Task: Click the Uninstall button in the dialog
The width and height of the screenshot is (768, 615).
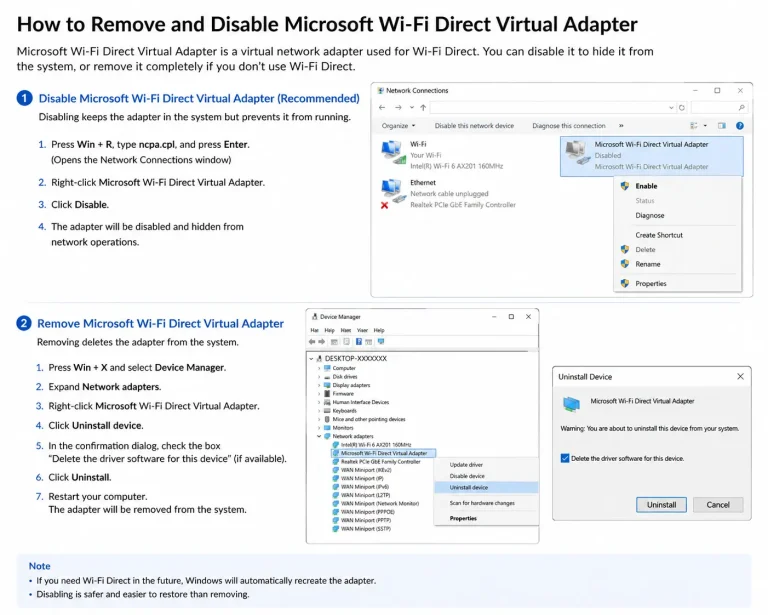Action: point(661,505)
